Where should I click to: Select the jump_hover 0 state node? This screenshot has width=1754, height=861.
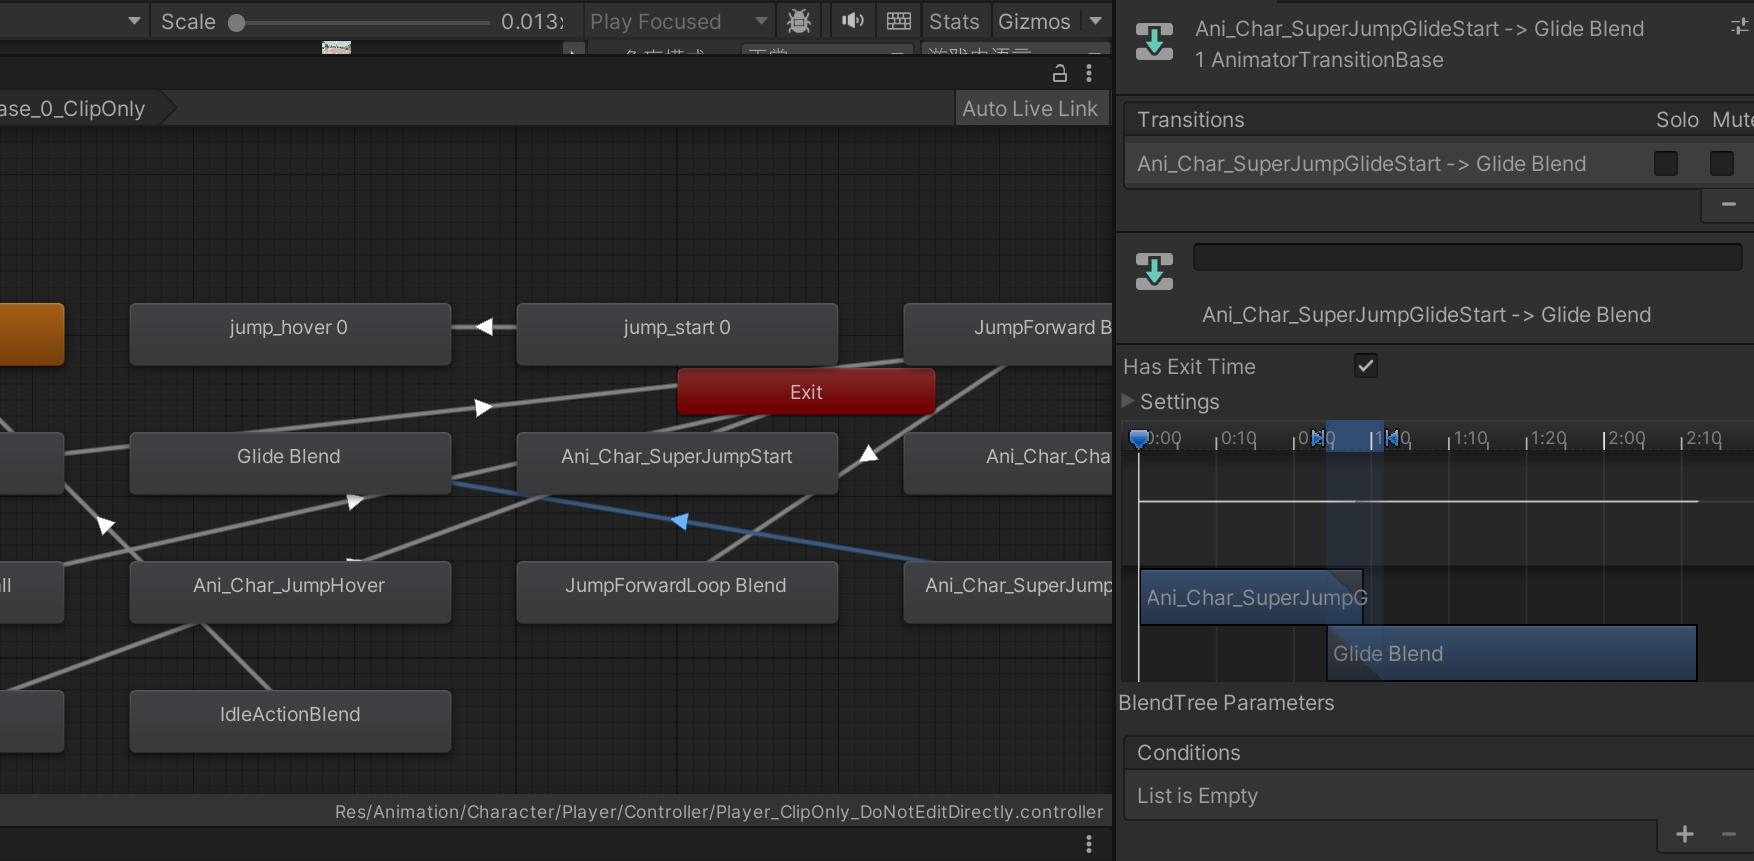[290, 334]
